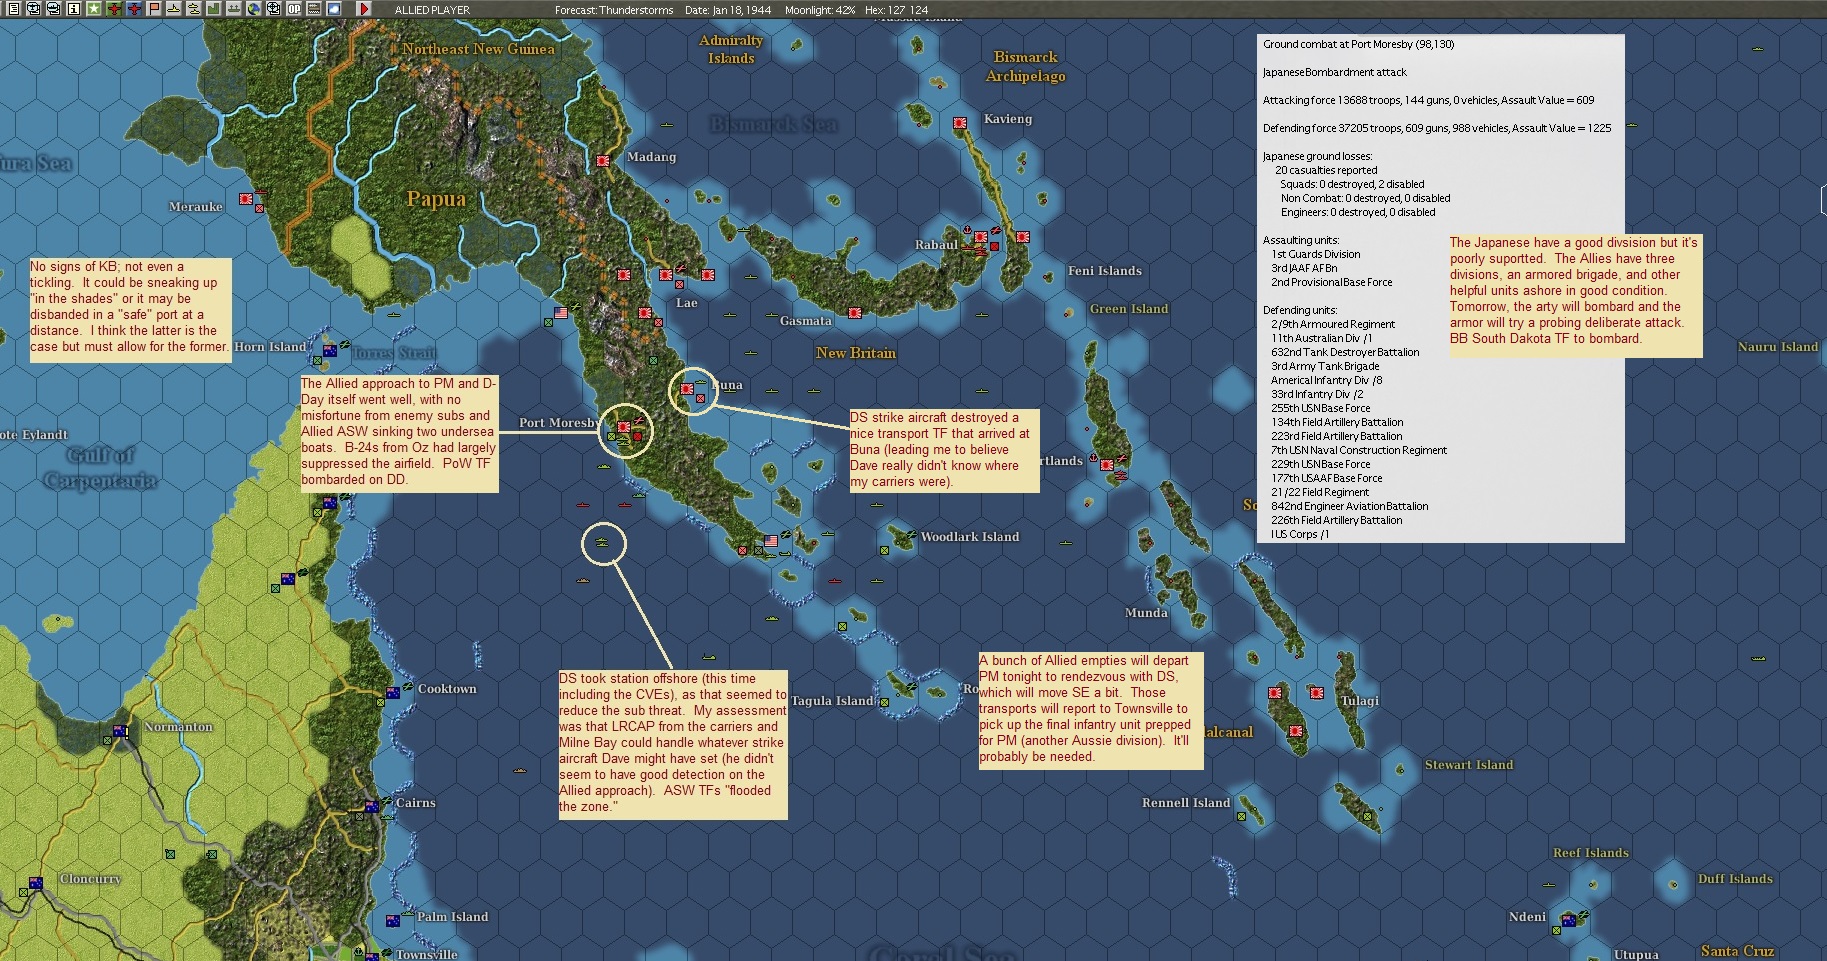Click the Green Island map label
This screenshot has width=1827, height=961.
1129,309
